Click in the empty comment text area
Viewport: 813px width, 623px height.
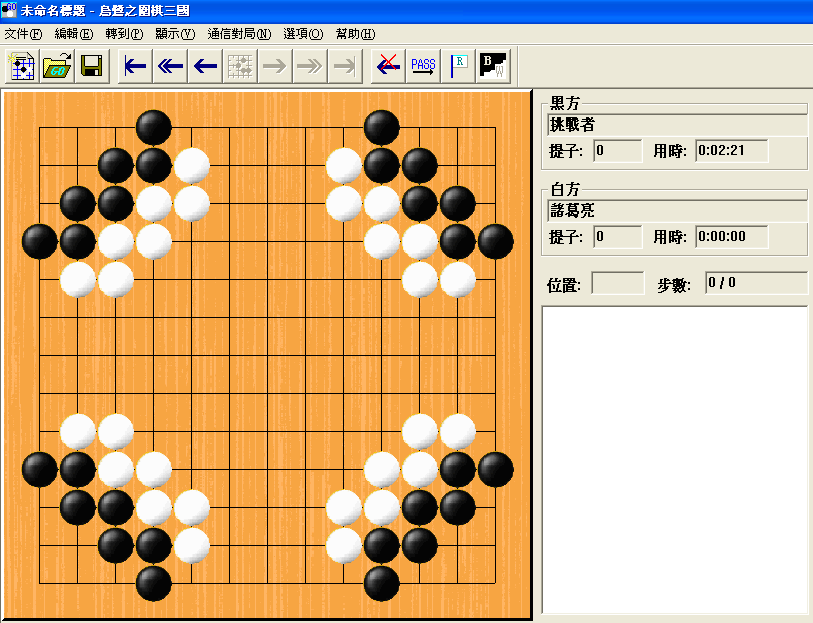pos(674,459)
